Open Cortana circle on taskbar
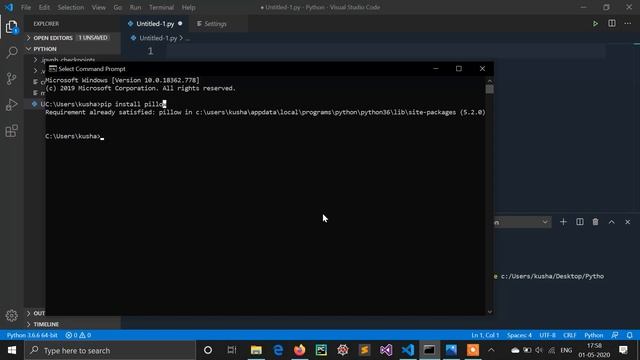This screenshot has height=360, width=640. [208, 350]
